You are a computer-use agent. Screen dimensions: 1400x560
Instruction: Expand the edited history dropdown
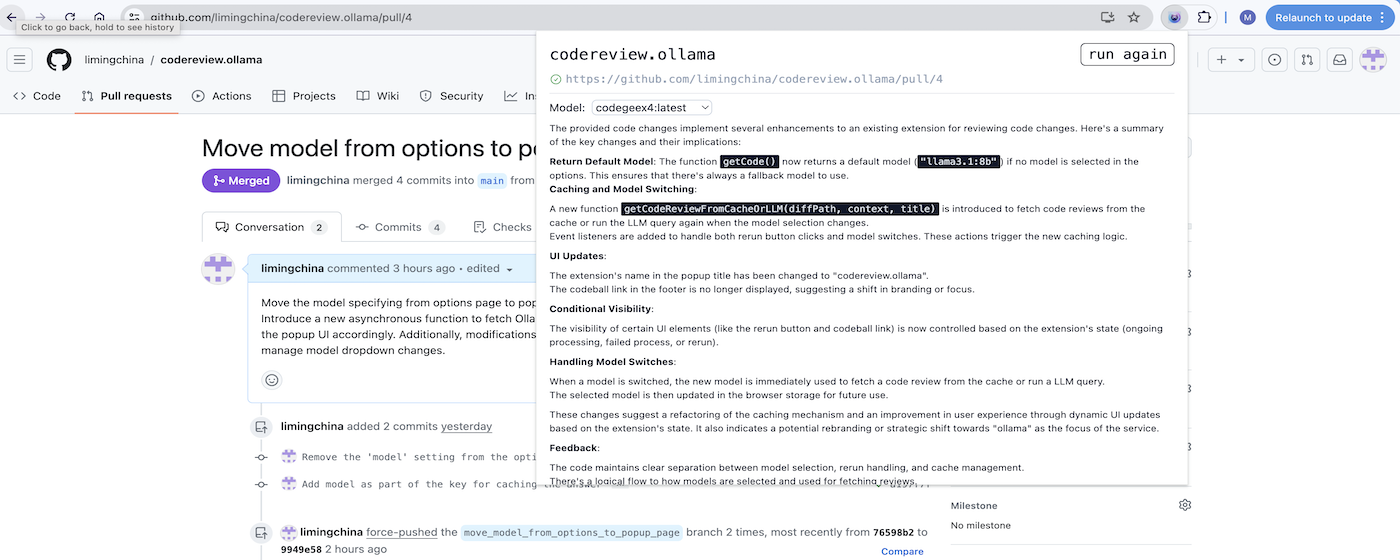pyautogui.click(x=489, y=269)
